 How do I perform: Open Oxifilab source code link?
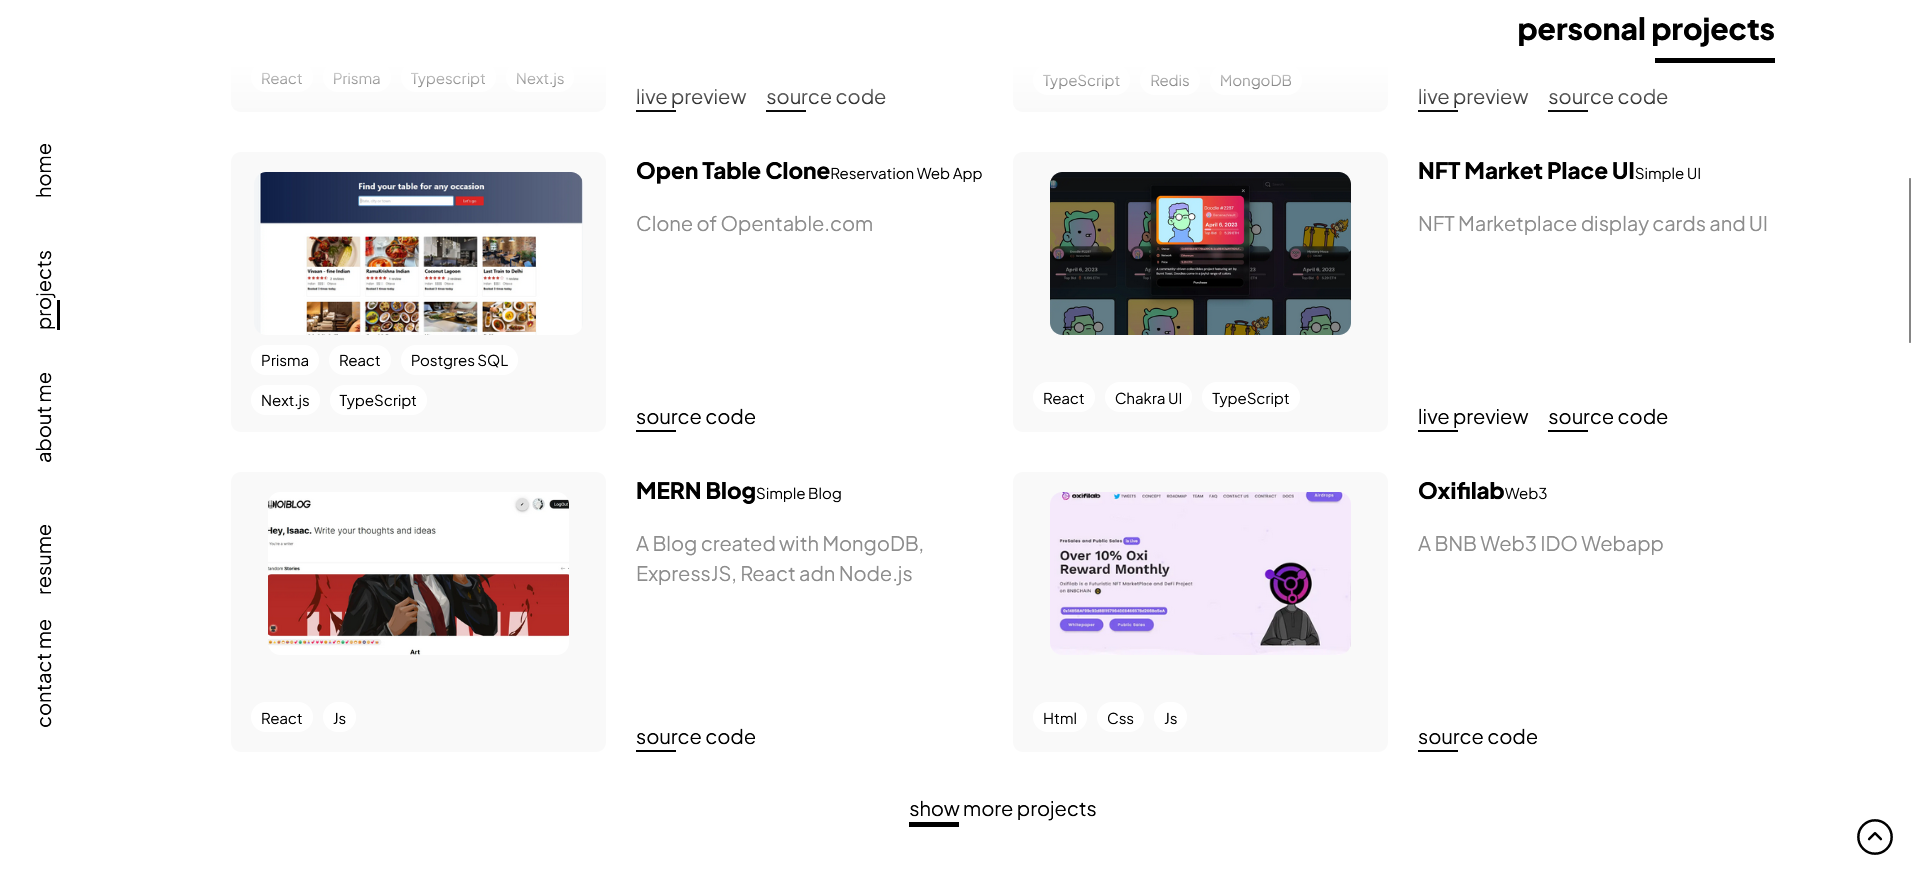tap(1478, 738)
